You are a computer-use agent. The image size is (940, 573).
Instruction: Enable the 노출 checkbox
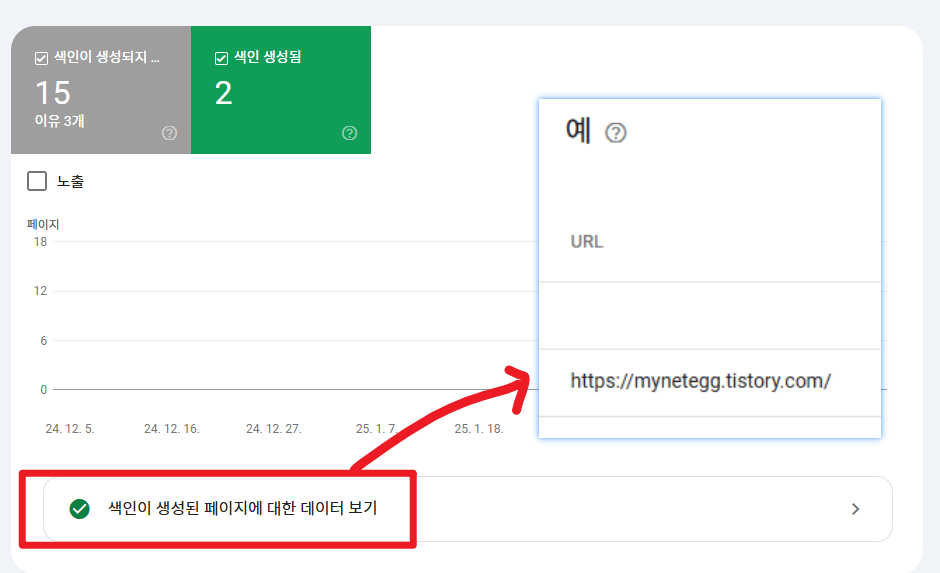click(x=37, y=181)
